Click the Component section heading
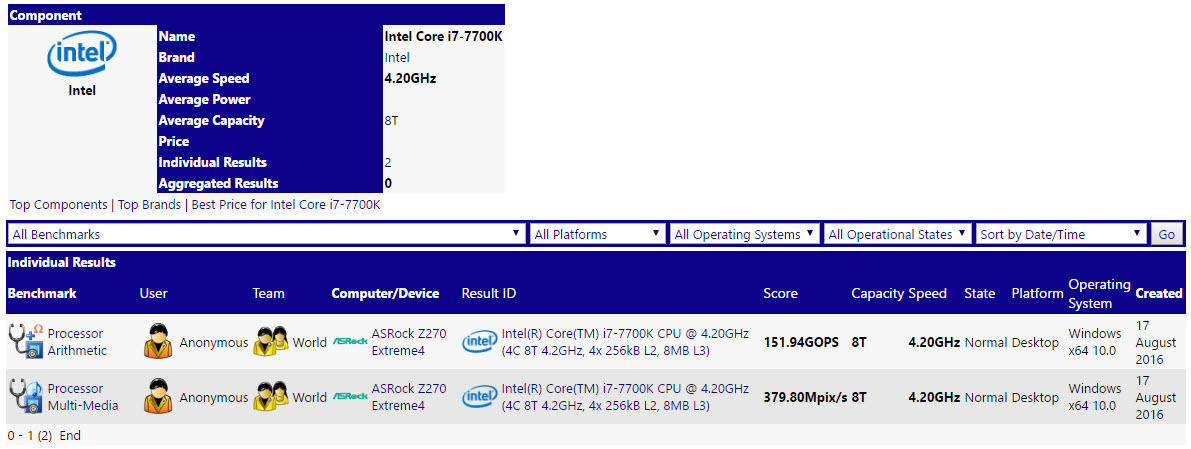Screen dimensions: 1191x449 coord(46,15)
